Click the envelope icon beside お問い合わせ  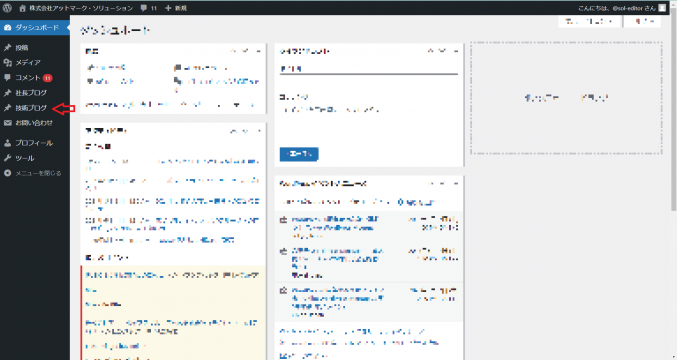[x=7, y=123]
